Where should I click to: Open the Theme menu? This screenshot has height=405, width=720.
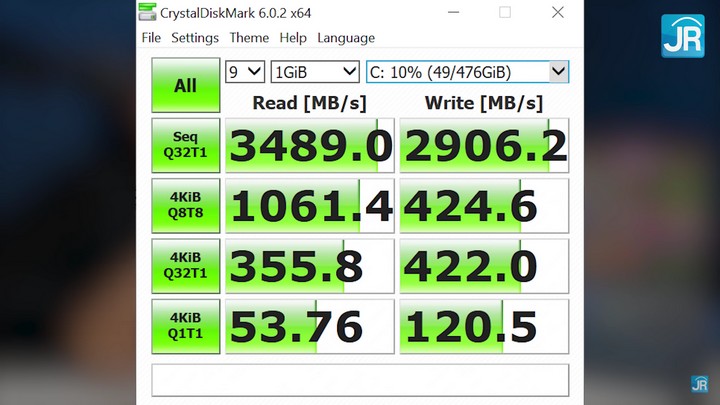pyautogui.click(x=249, y=38)
